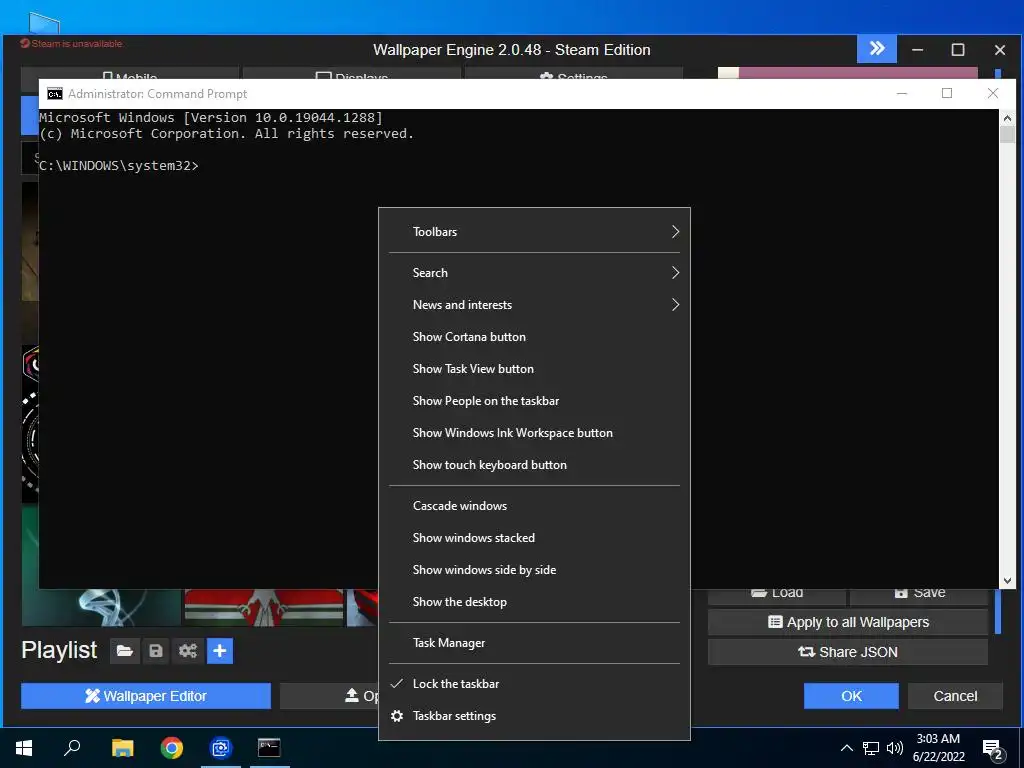Screen dimensions: 1024x768
Task: Open the Windows Start menu
Action: pos(24,748)
